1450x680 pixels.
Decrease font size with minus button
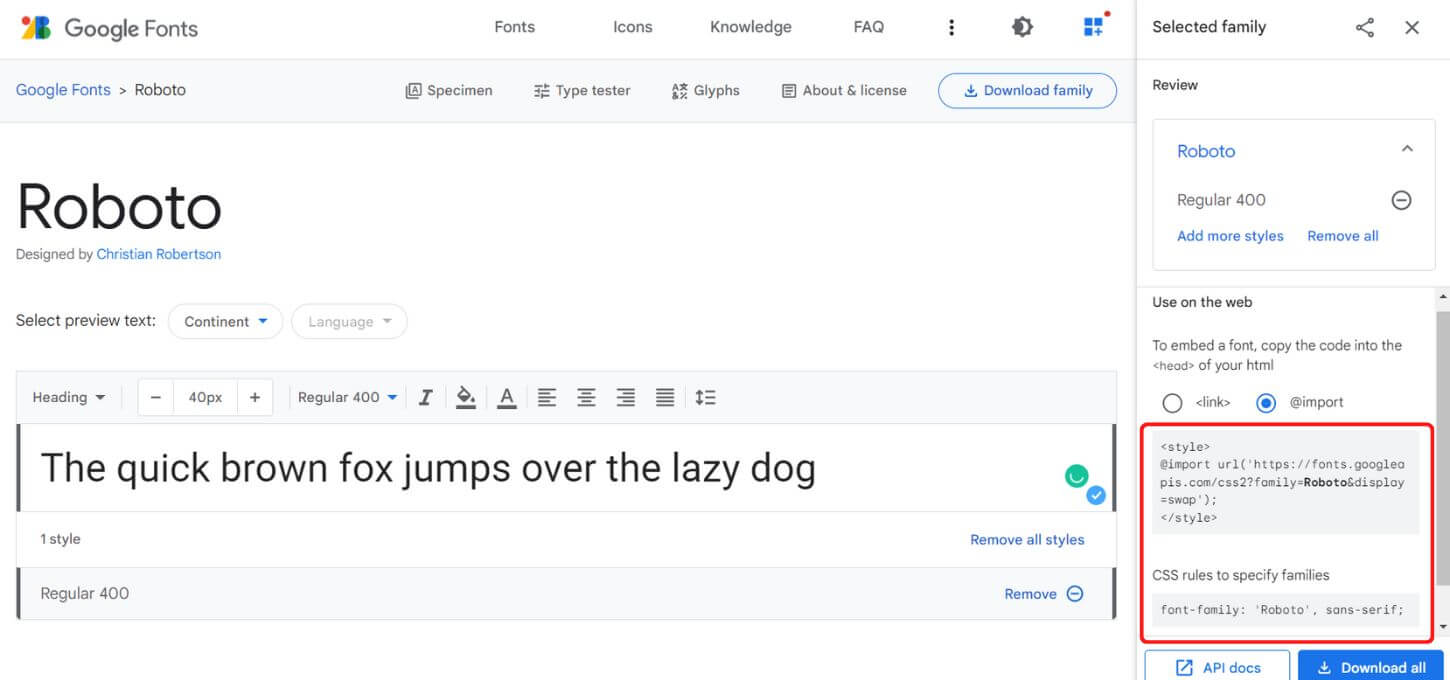pyautogui.click(x=155, y=397)
